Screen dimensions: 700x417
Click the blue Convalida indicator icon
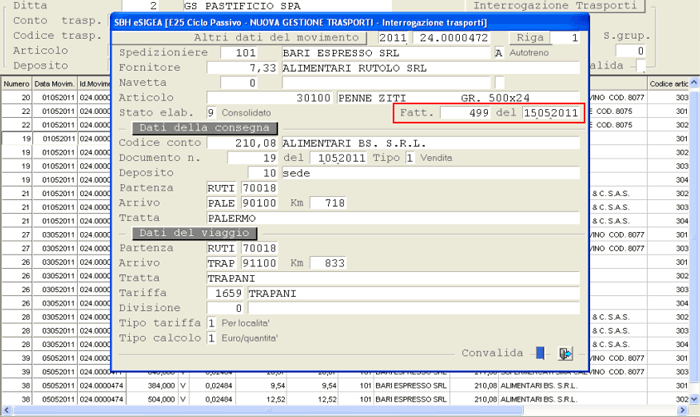pyautogui.click(x=540, y=353)
